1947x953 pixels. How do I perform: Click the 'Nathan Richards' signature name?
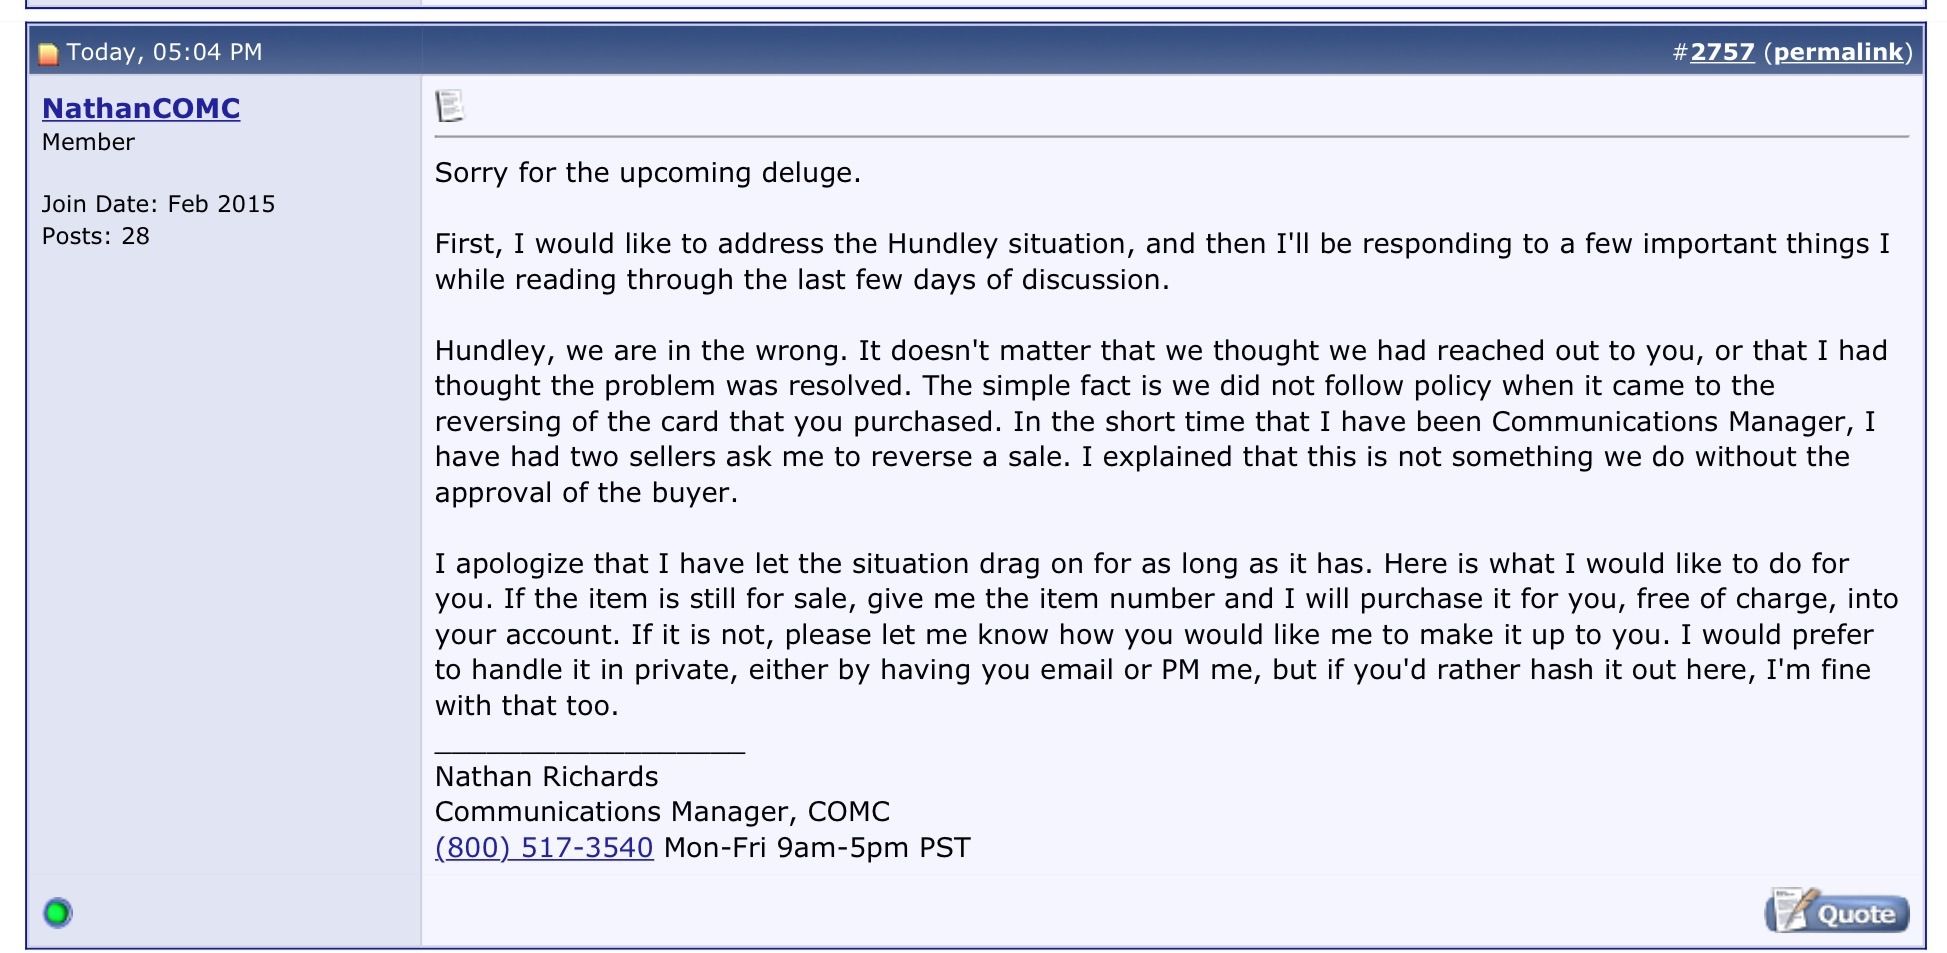point(547,777)
